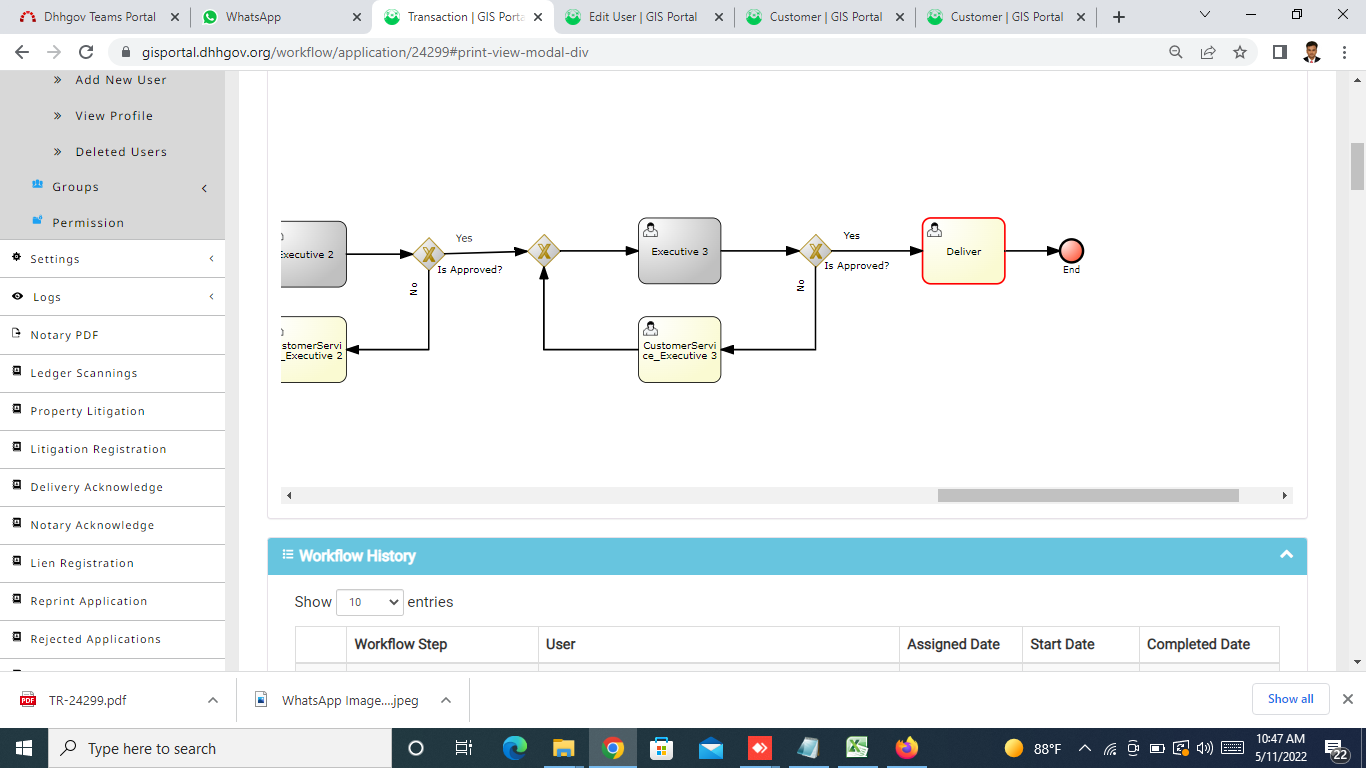Open Rejected Applications menu item

(95, 639)
